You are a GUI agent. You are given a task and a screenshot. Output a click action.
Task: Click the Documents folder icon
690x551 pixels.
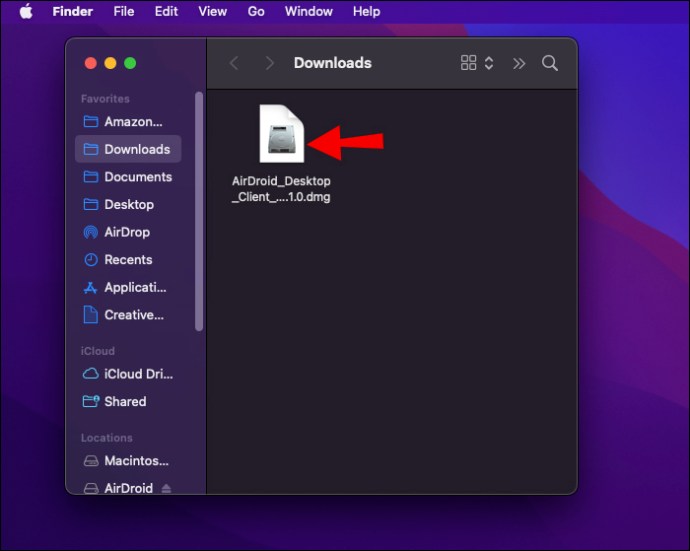pos(91,177)
